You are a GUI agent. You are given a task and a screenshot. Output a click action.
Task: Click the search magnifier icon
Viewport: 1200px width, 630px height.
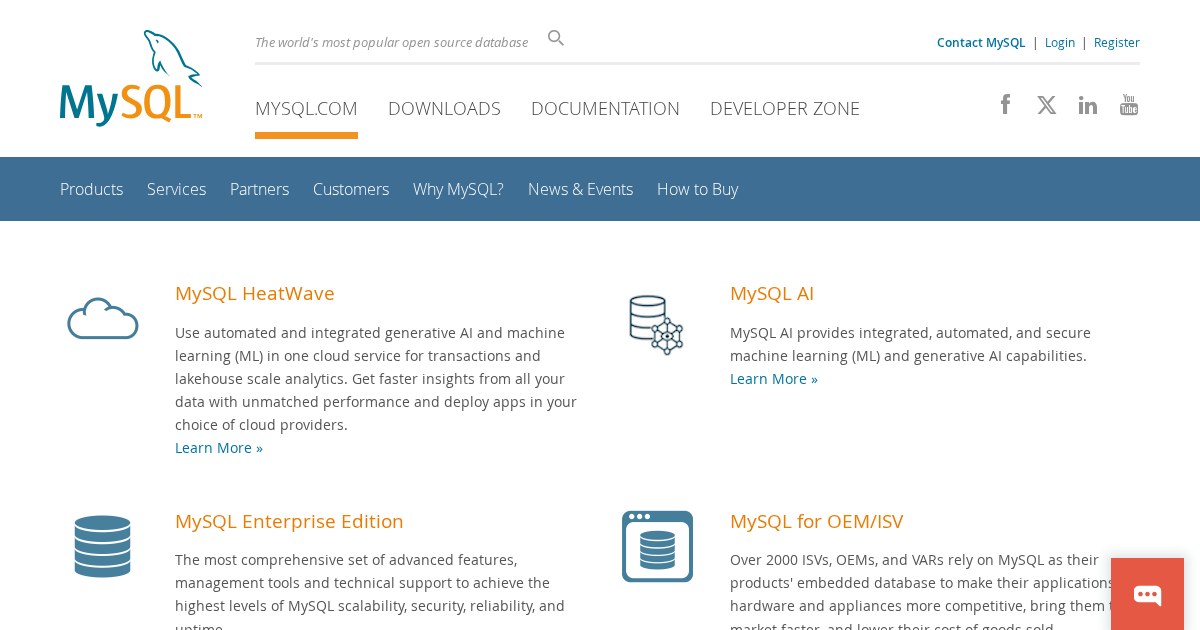(x=556, y=38)
